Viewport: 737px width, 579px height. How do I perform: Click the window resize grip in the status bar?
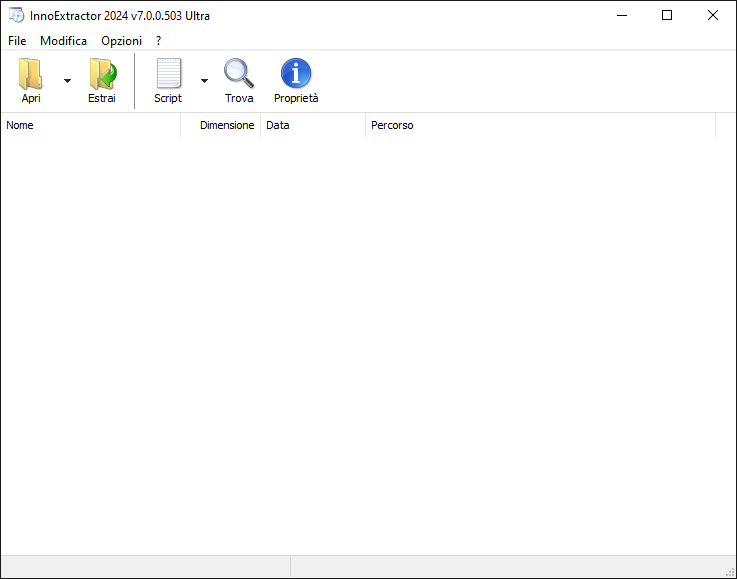(x=730, y=572)
